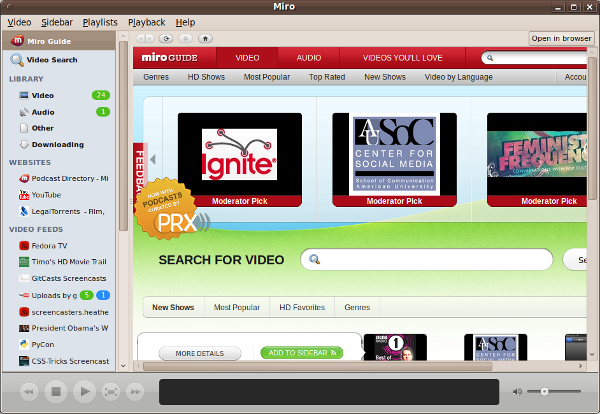Go to the guide home page
600x414 pixels.
[x=205, y=38]
